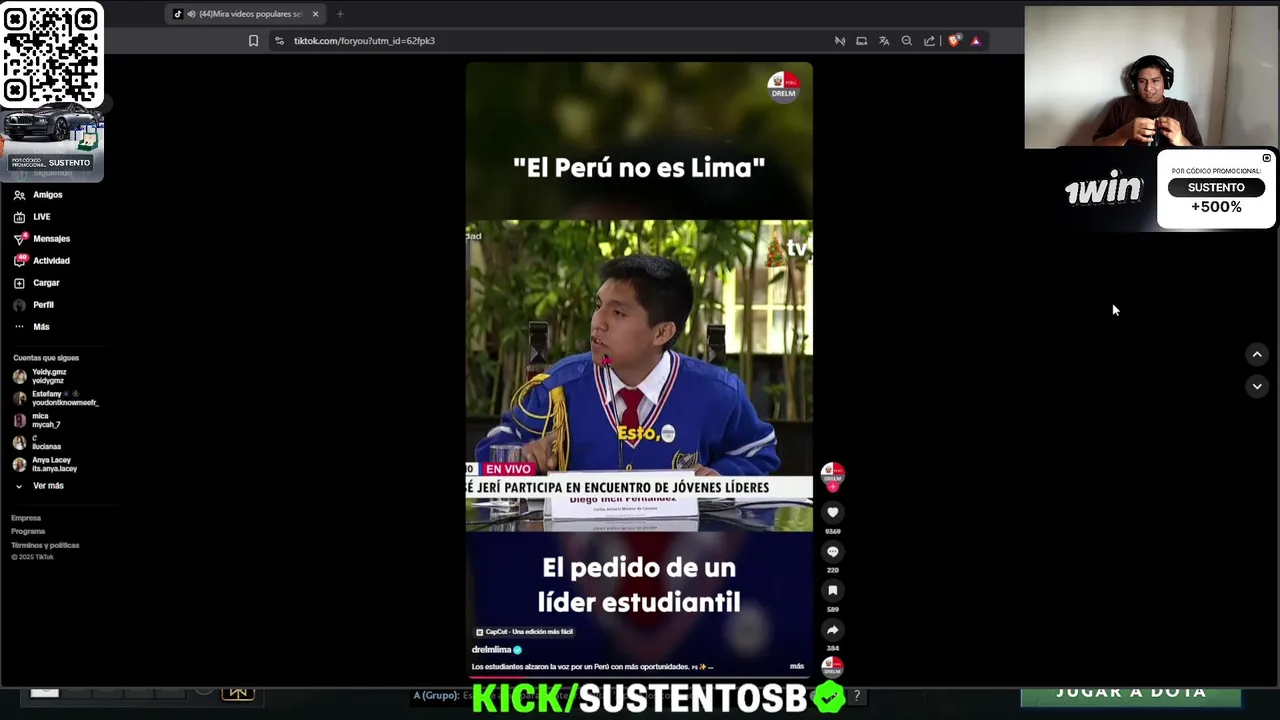Open Mensajes in the sidebar
Viewport: 1280px width, 720px height.
[51, 239]
